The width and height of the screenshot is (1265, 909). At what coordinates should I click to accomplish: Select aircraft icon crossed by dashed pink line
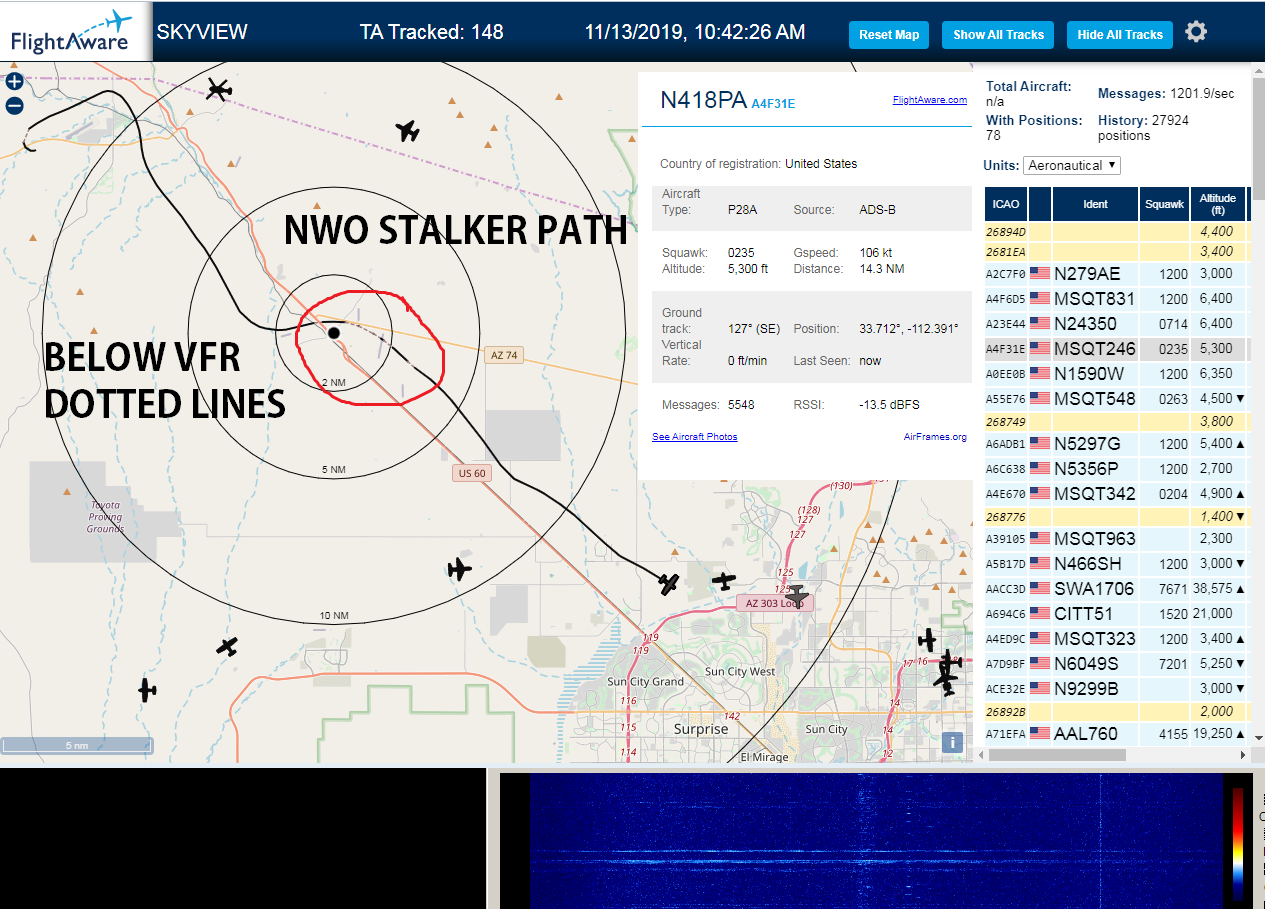[219, 89]
